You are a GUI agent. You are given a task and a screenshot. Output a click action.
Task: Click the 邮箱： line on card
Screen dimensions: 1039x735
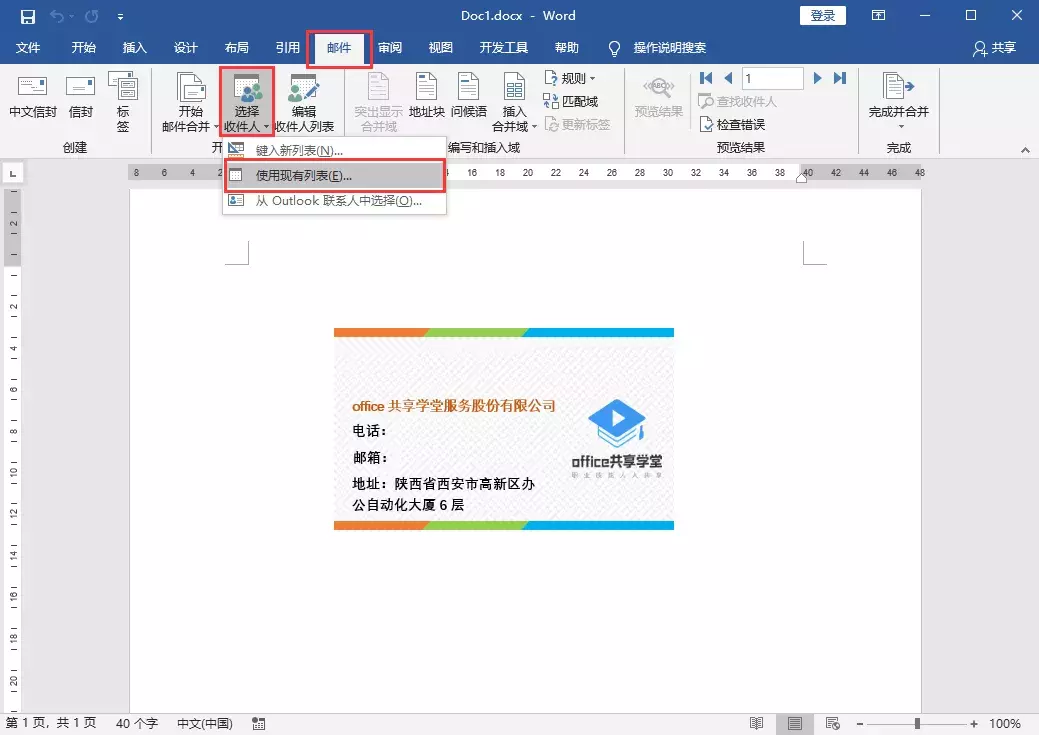370,457
